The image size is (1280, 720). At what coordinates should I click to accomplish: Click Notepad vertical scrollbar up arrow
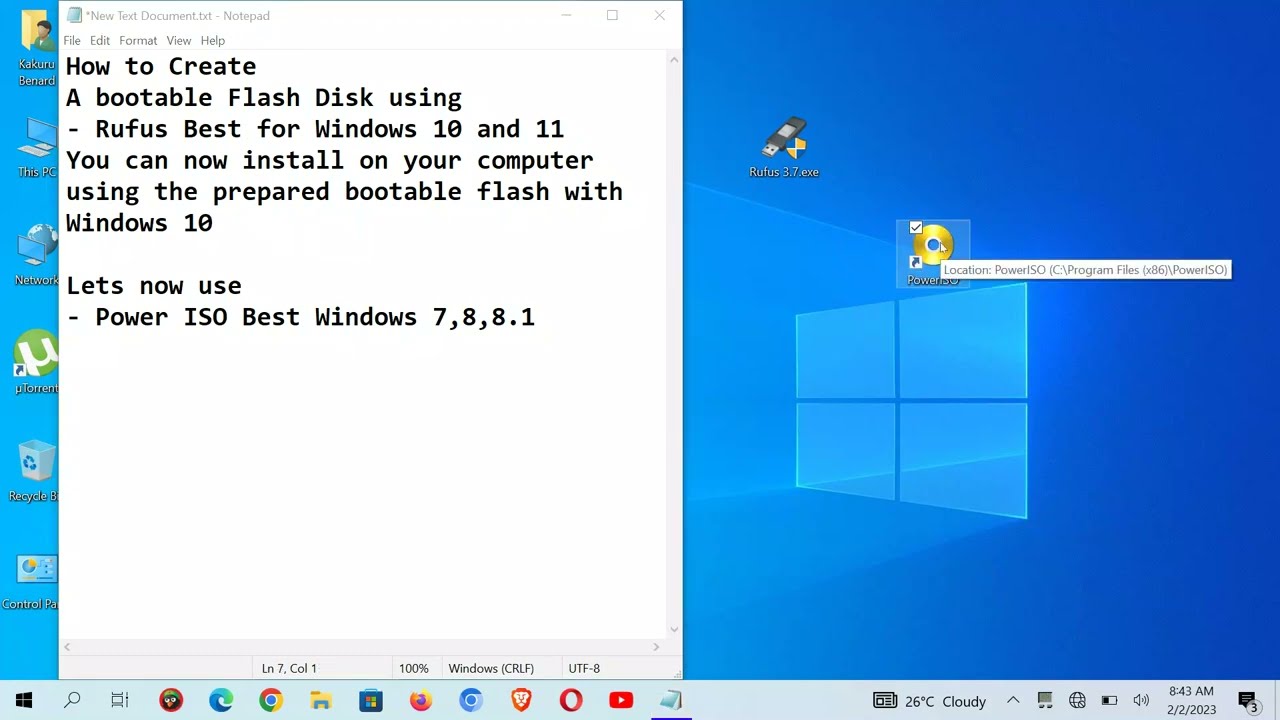674,60
